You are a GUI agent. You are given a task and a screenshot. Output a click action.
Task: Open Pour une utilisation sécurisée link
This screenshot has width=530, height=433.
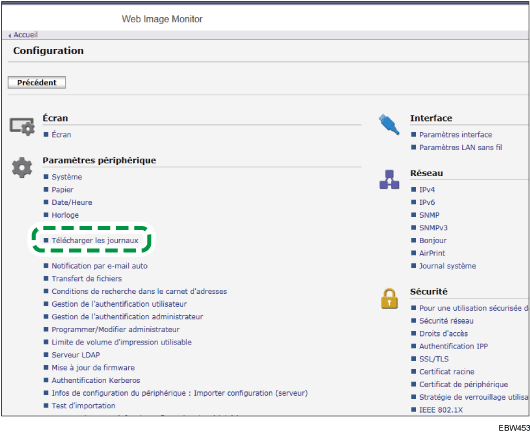coord(474,308)
